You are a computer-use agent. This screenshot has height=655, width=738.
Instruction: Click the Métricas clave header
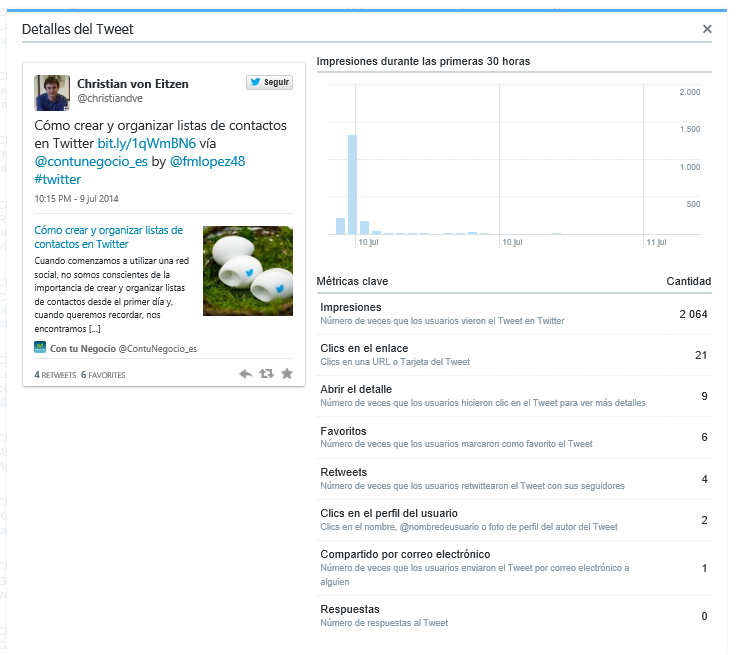352,281
